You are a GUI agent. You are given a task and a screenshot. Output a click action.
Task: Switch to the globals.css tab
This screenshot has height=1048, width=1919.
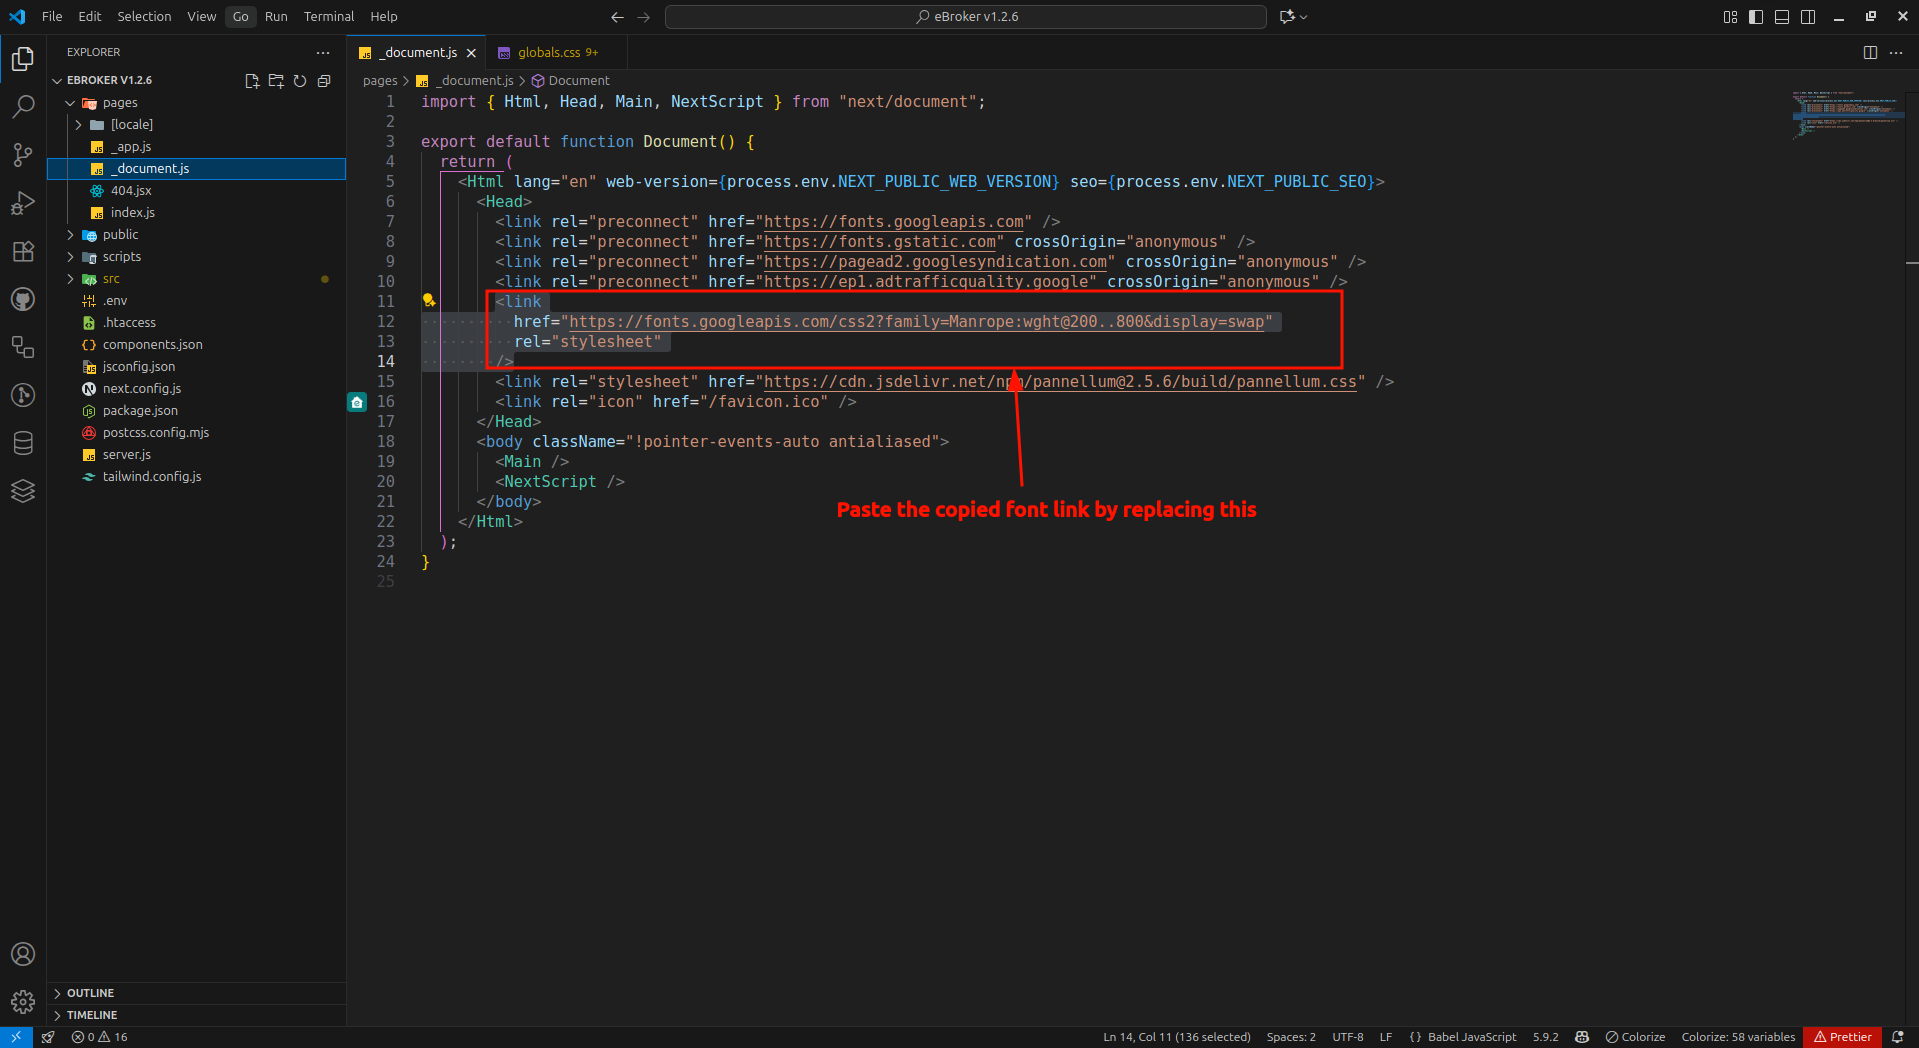tap(549, 53)
